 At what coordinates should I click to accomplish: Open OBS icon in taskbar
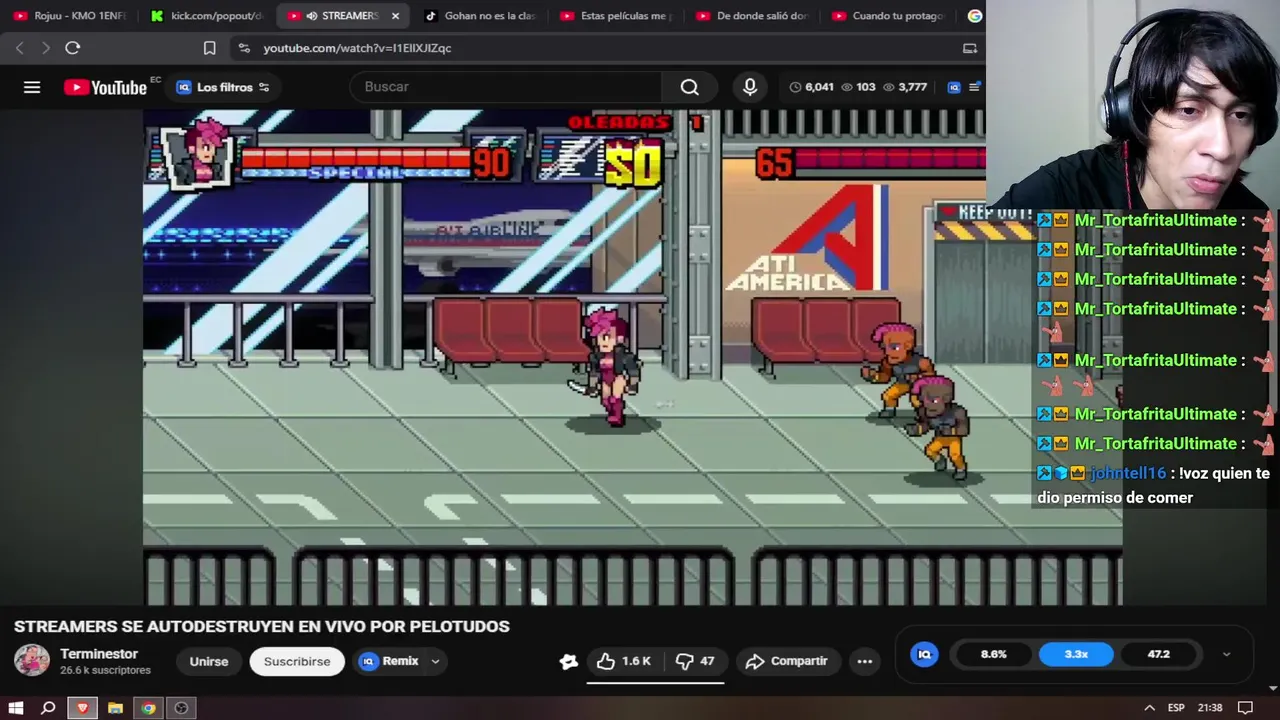click(181, 708)
